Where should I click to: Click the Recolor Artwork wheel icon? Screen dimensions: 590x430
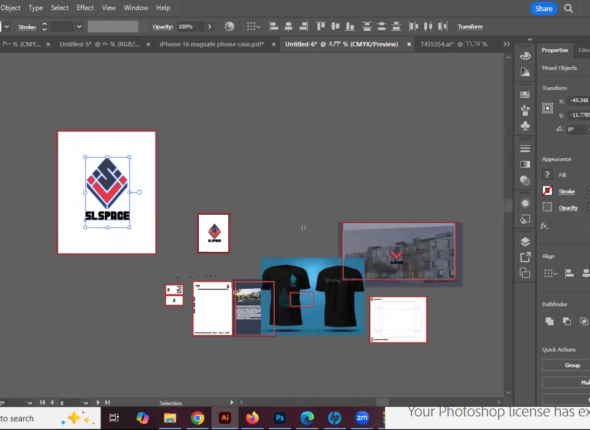pyautogui.click(x=229, y=27)
